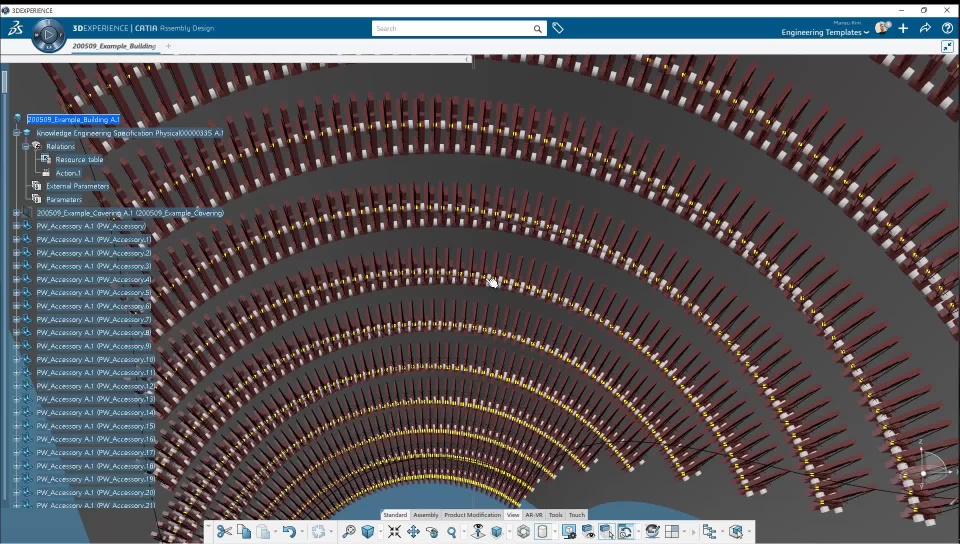Switch to the Standard tab
This screenshot has width=960, height=544.
pos(395,515)
